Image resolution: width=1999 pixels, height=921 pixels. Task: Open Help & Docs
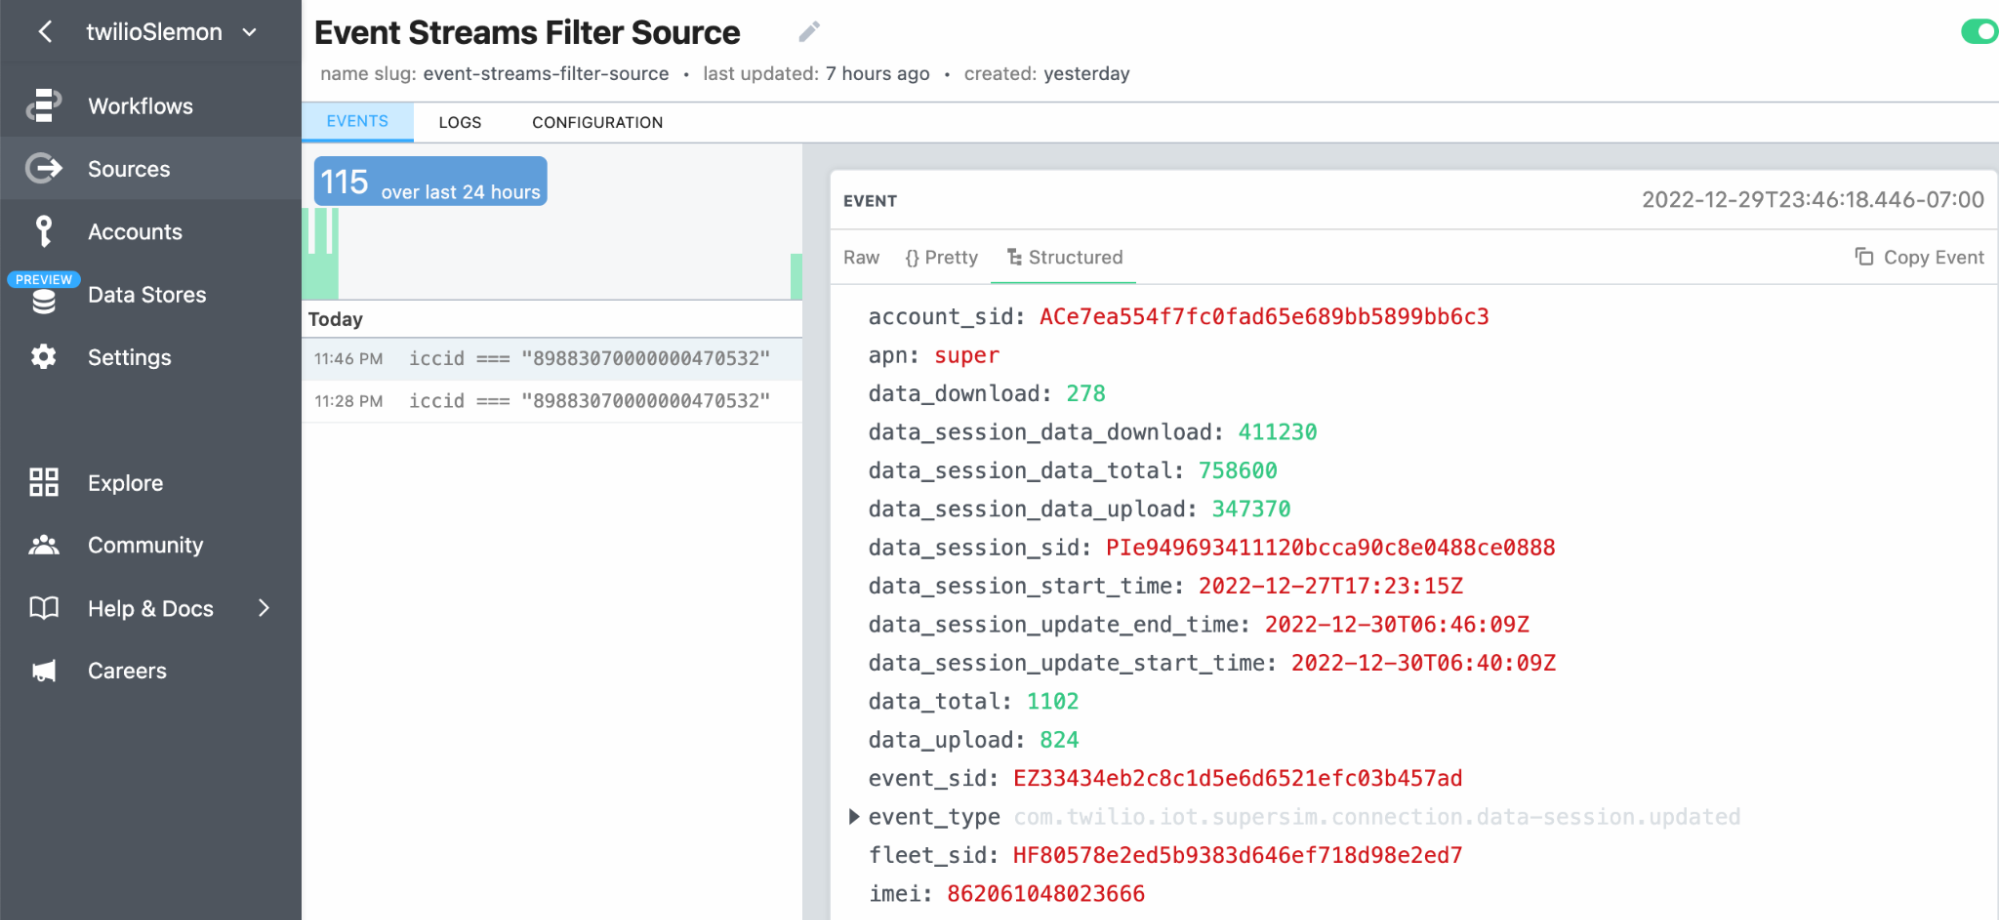click(x=150, y=608)
